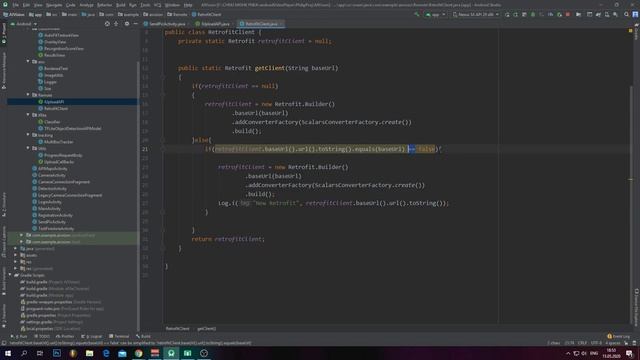Expand the assets folder

[16, 255]
